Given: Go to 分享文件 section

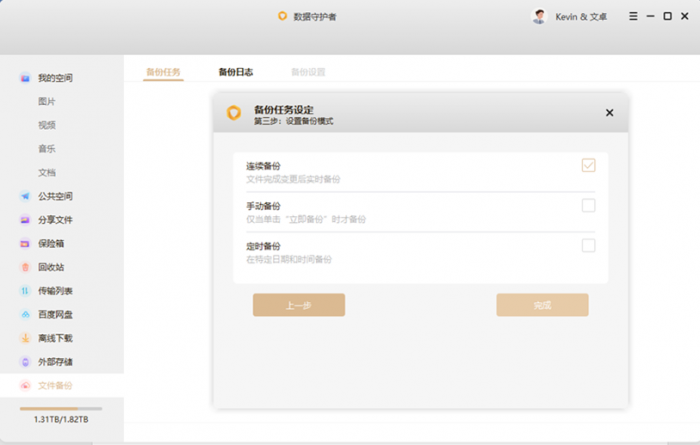Looking at the screenshot, I should click(x=54, y=220).
